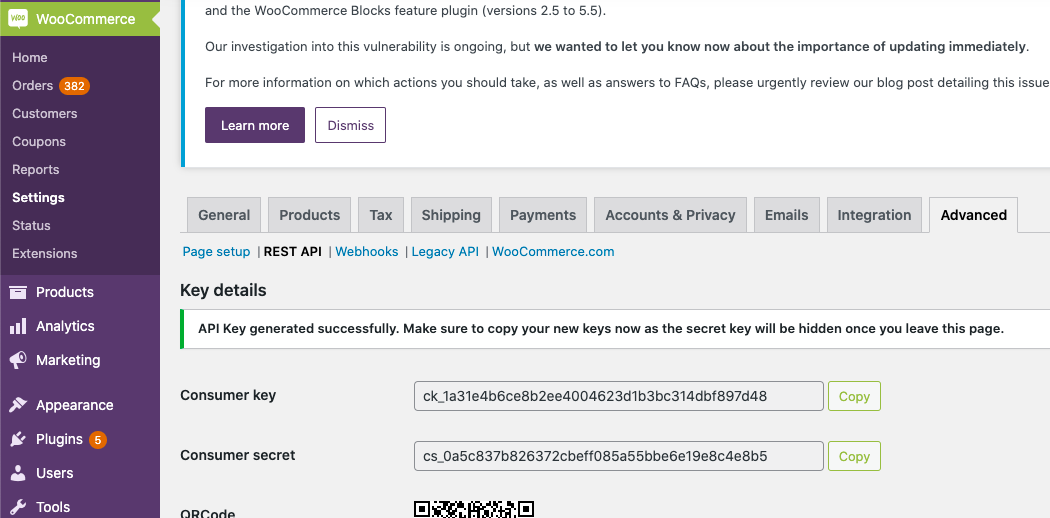Open Appearance via the paintbrush icon
Viewport: 1050px width, 518px height.
coord(18,405)
